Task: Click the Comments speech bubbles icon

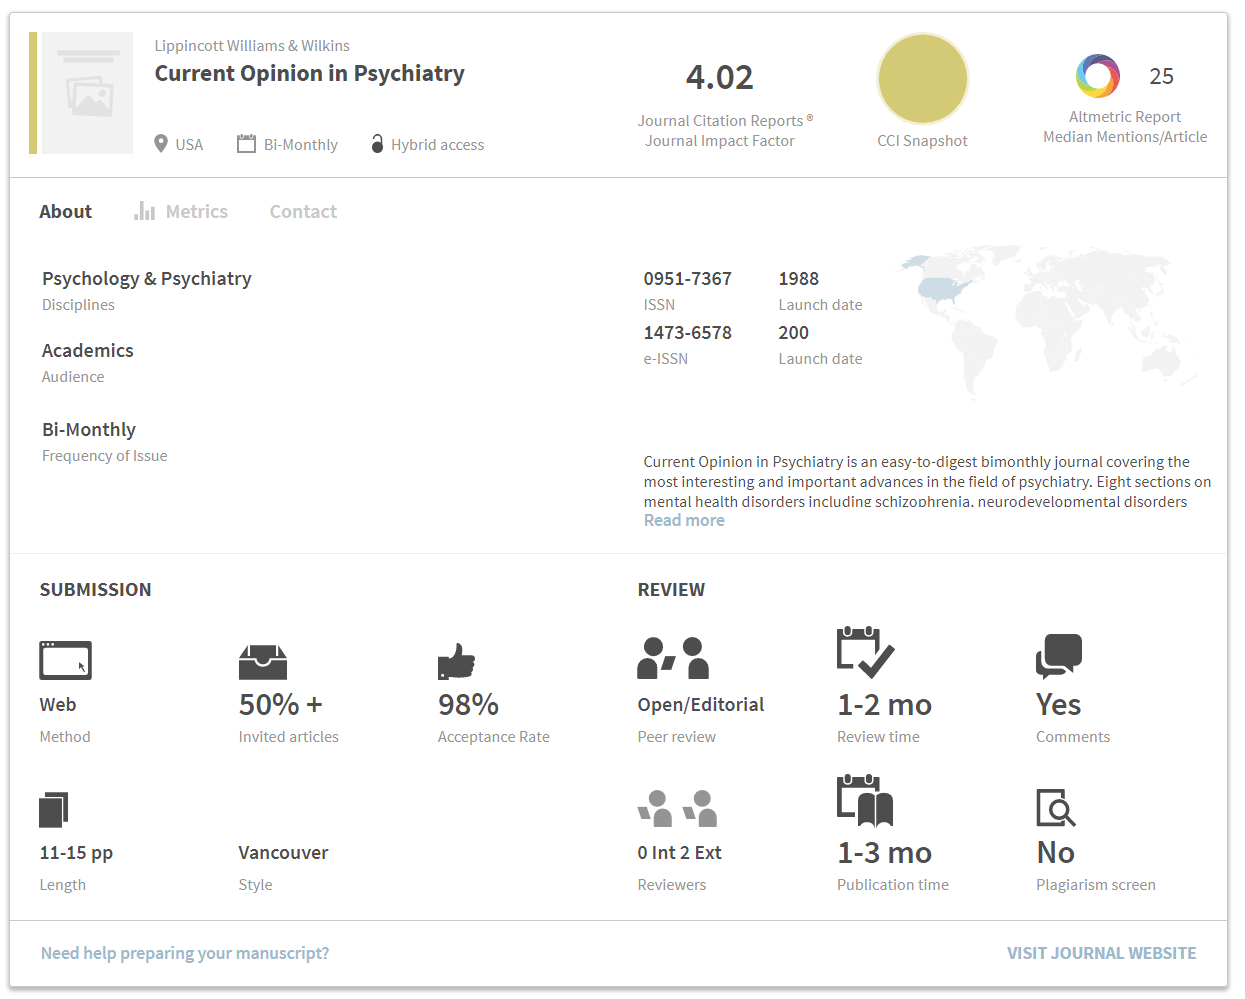Action: [1059, 656]
